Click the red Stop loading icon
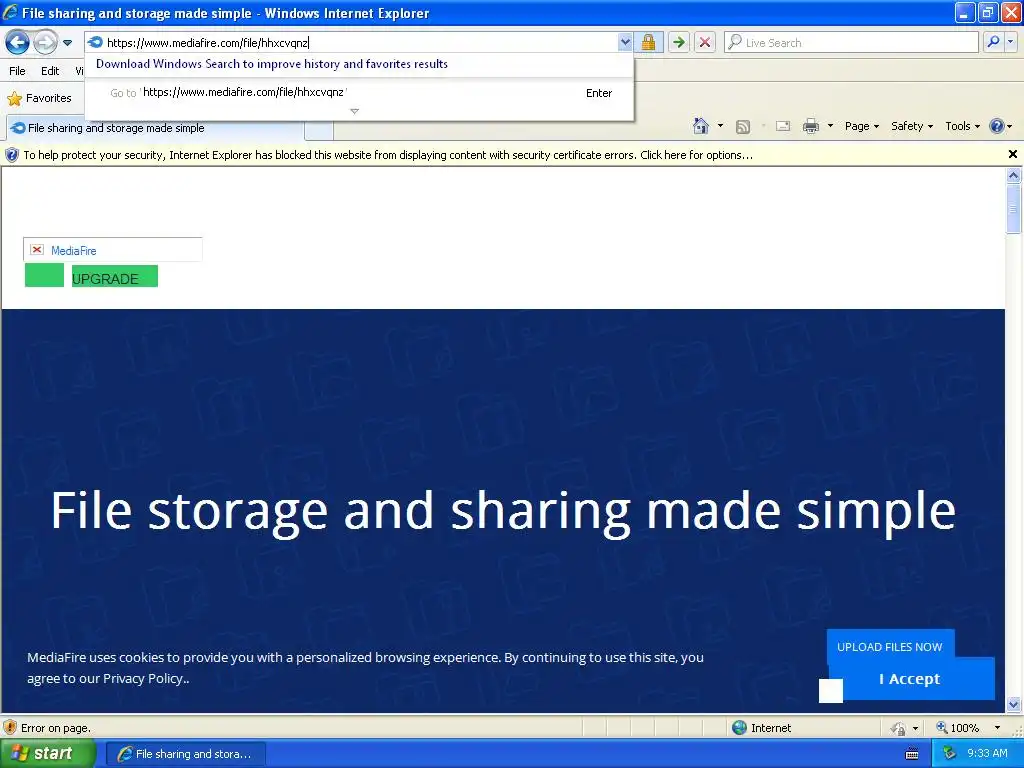This screenshot has width=1024, height=768. coord(705,42)
